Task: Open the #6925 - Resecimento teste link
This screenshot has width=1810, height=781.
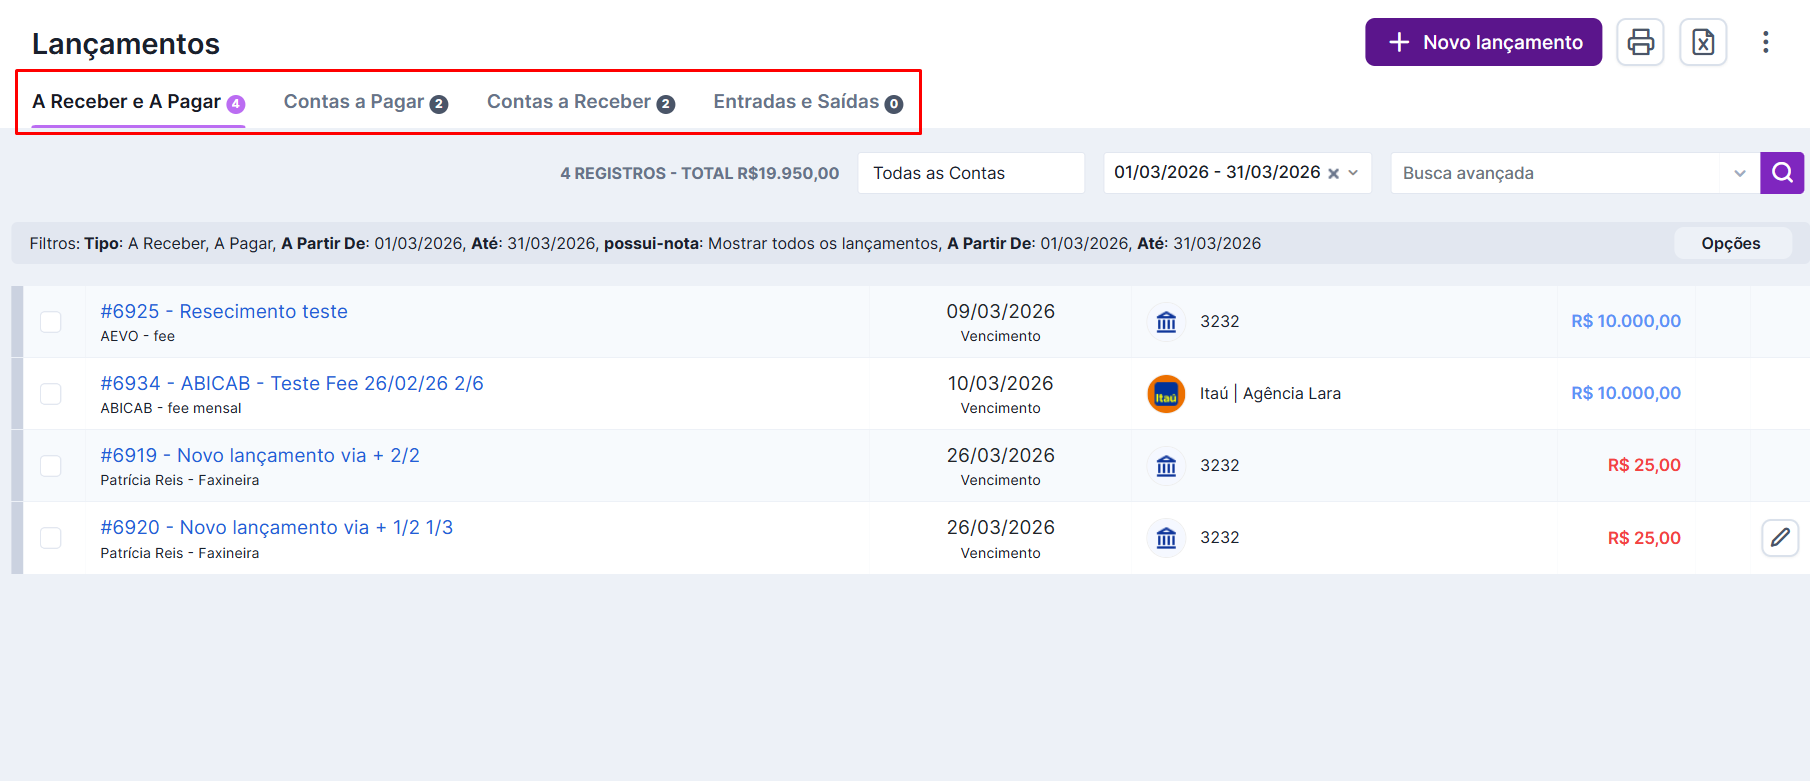Action: pos(224,311)
